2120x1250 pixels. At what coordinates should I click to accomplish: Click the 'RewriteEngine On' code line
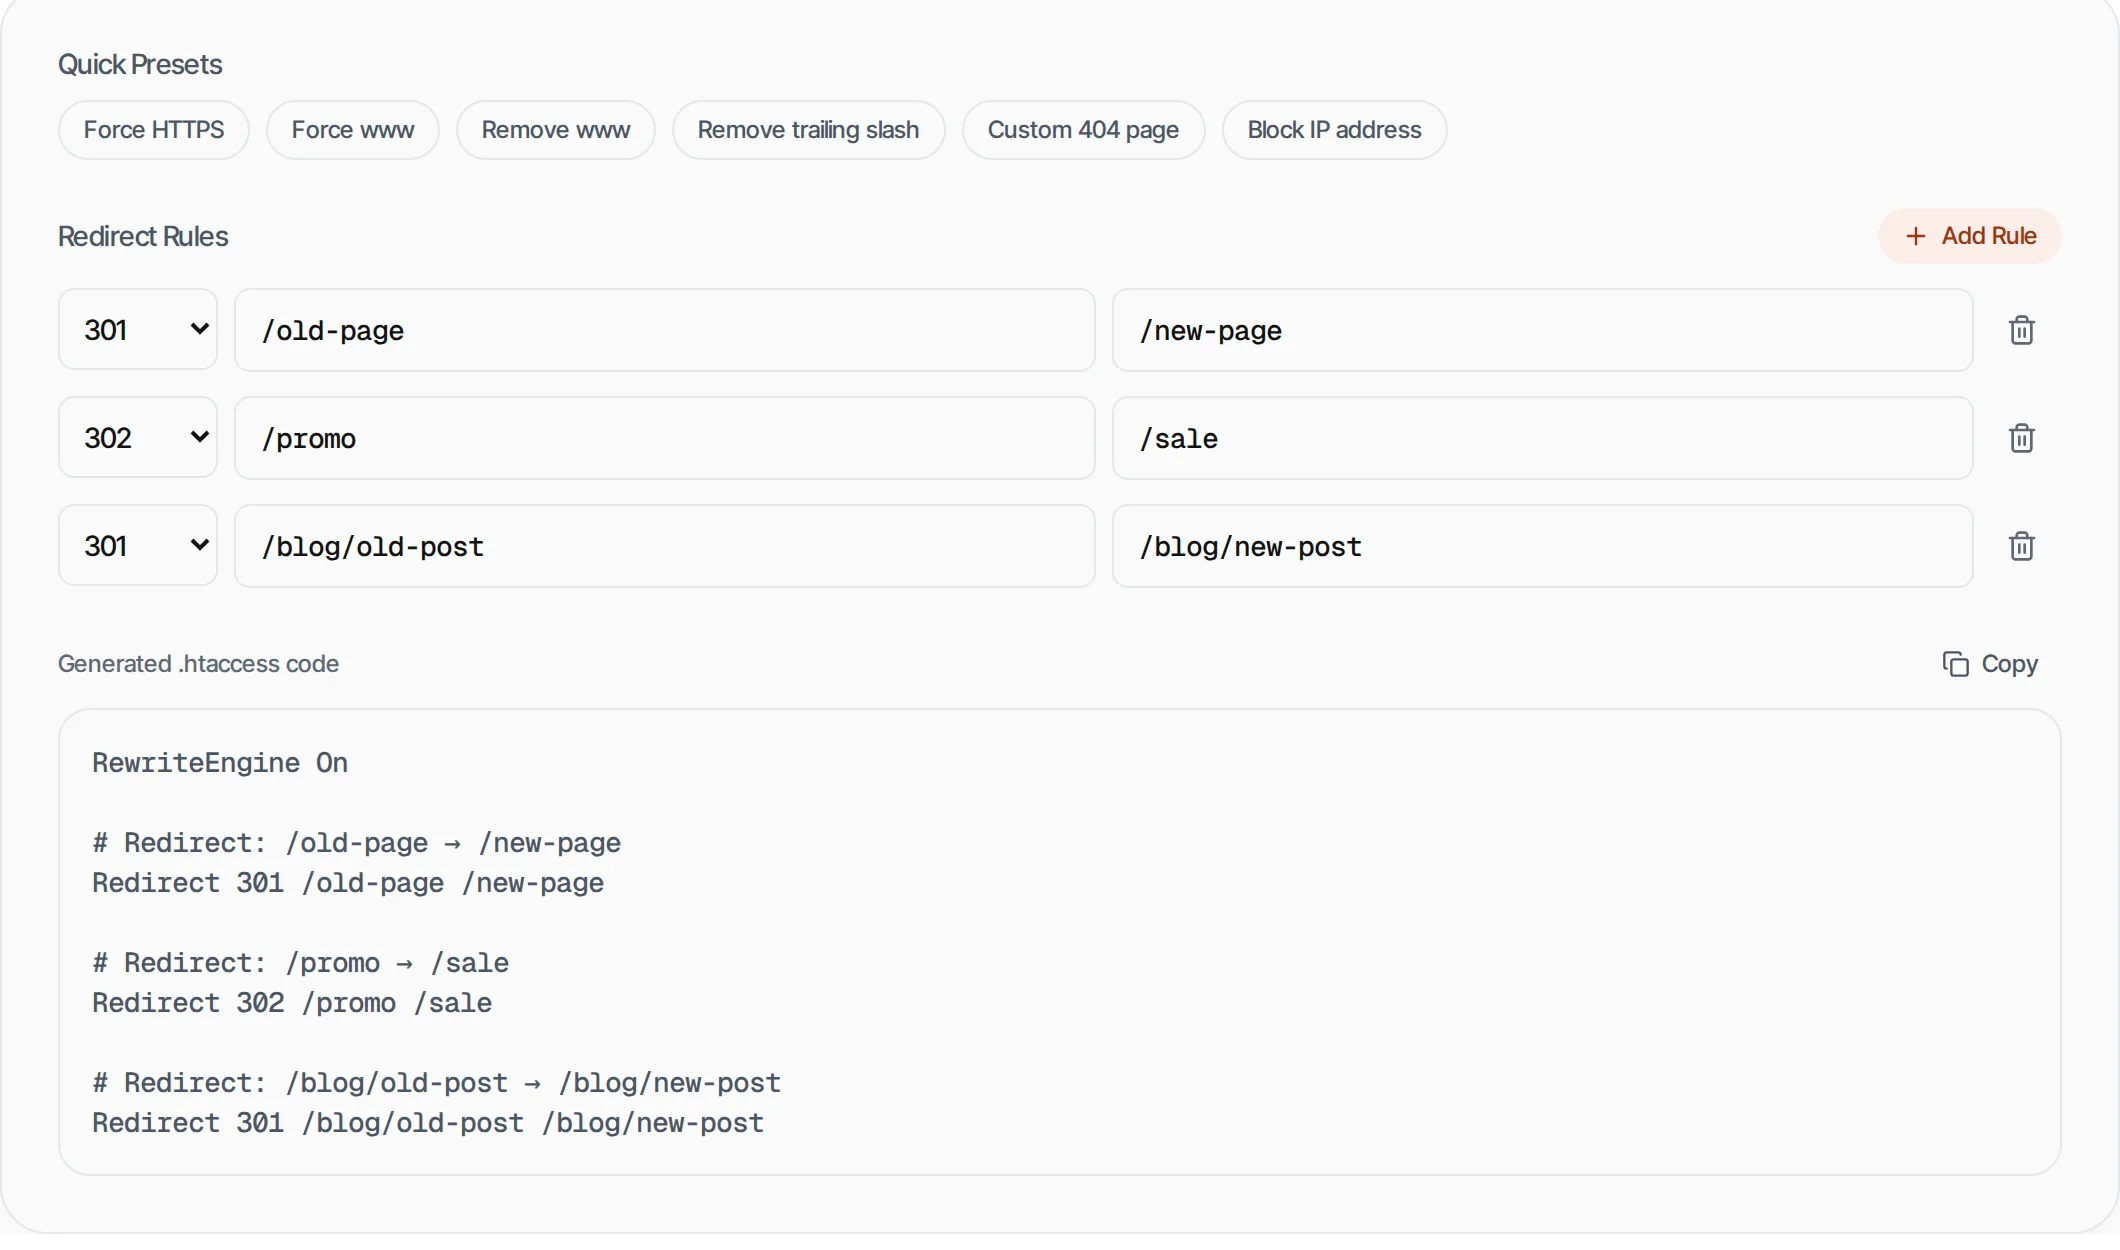tap(220, 763)
